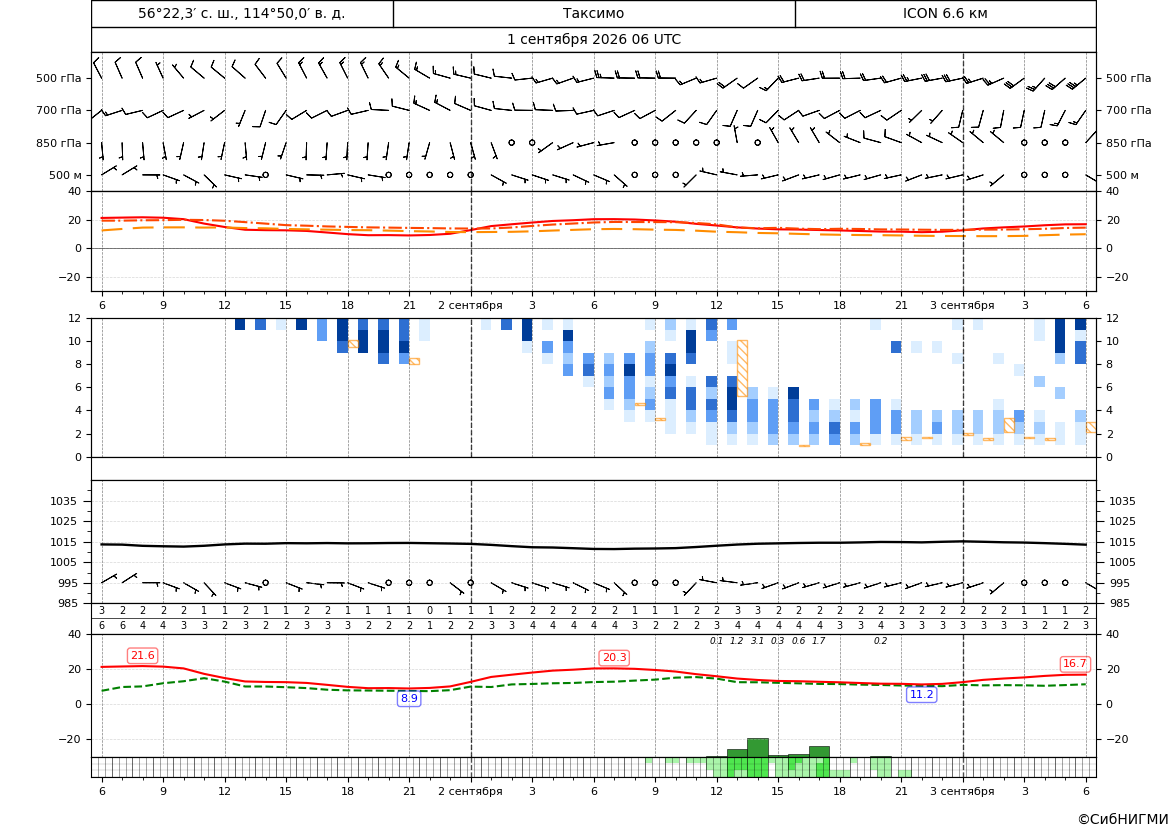Select the Таксимо station title cell
Image resolution: width=1169 pixels, height=827 pixels.
point(594,13)
